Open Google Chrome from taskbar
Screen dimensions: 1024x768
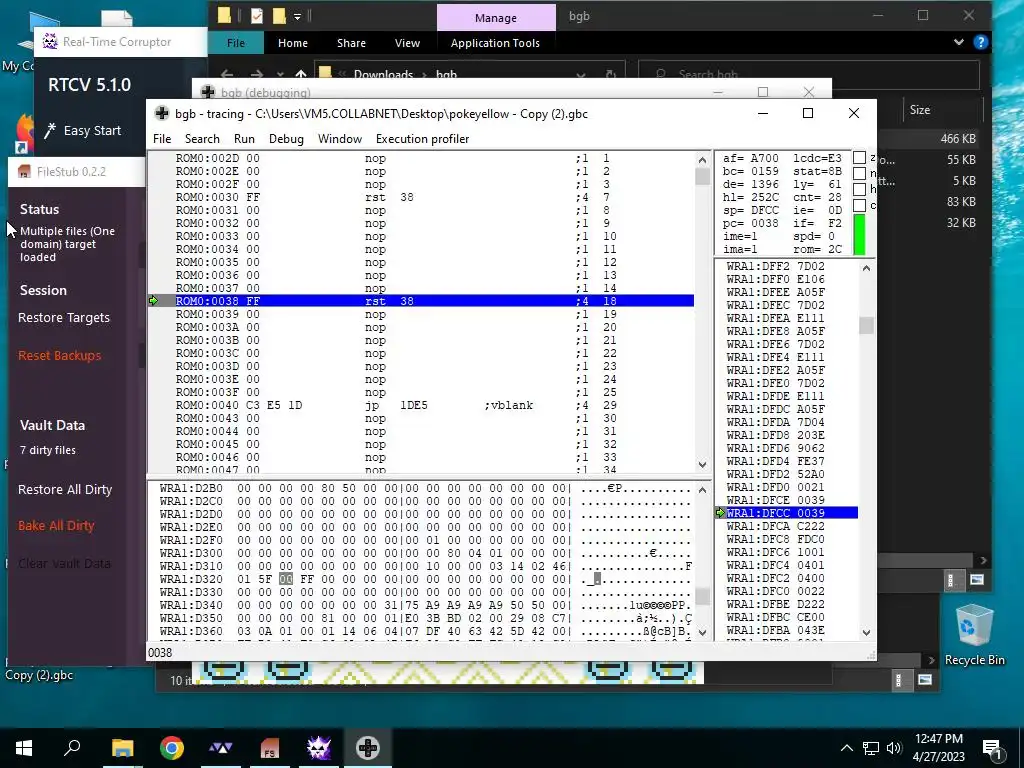[x=172, y=748]
